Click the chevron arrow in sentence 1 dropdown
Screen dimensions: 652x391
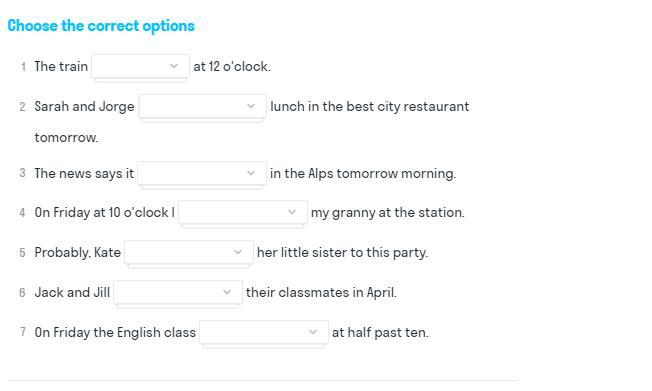tap(174, 66)
